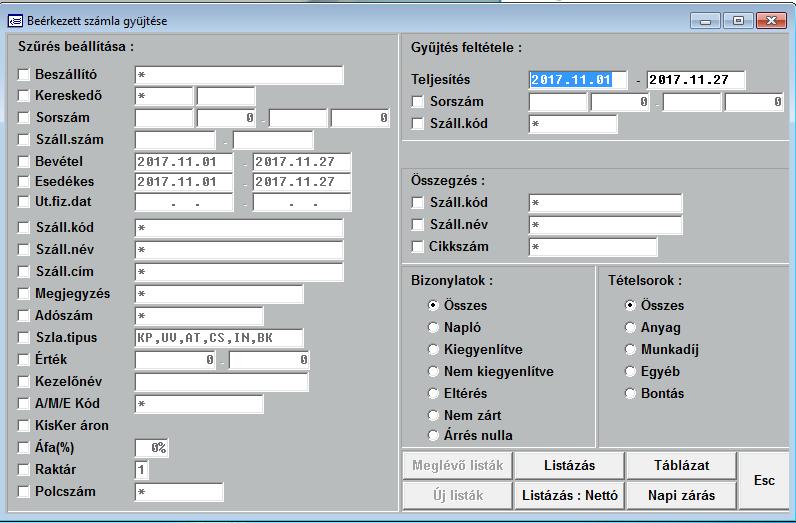The width and height of the screenshot is (796, 523).
Task: Click the Cikkszám summary input field
Action: [593, 247]
